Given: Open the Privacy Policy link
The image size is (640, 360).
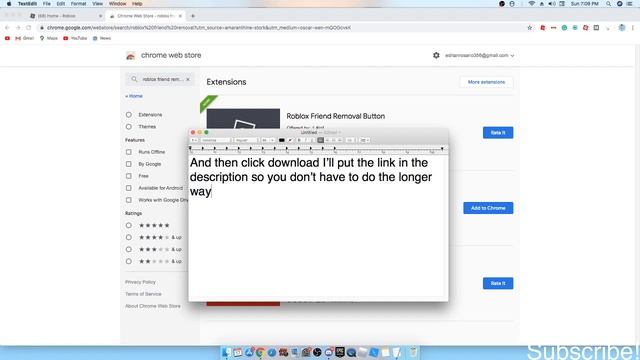Looking at the screenshot, I should point(140,282).
